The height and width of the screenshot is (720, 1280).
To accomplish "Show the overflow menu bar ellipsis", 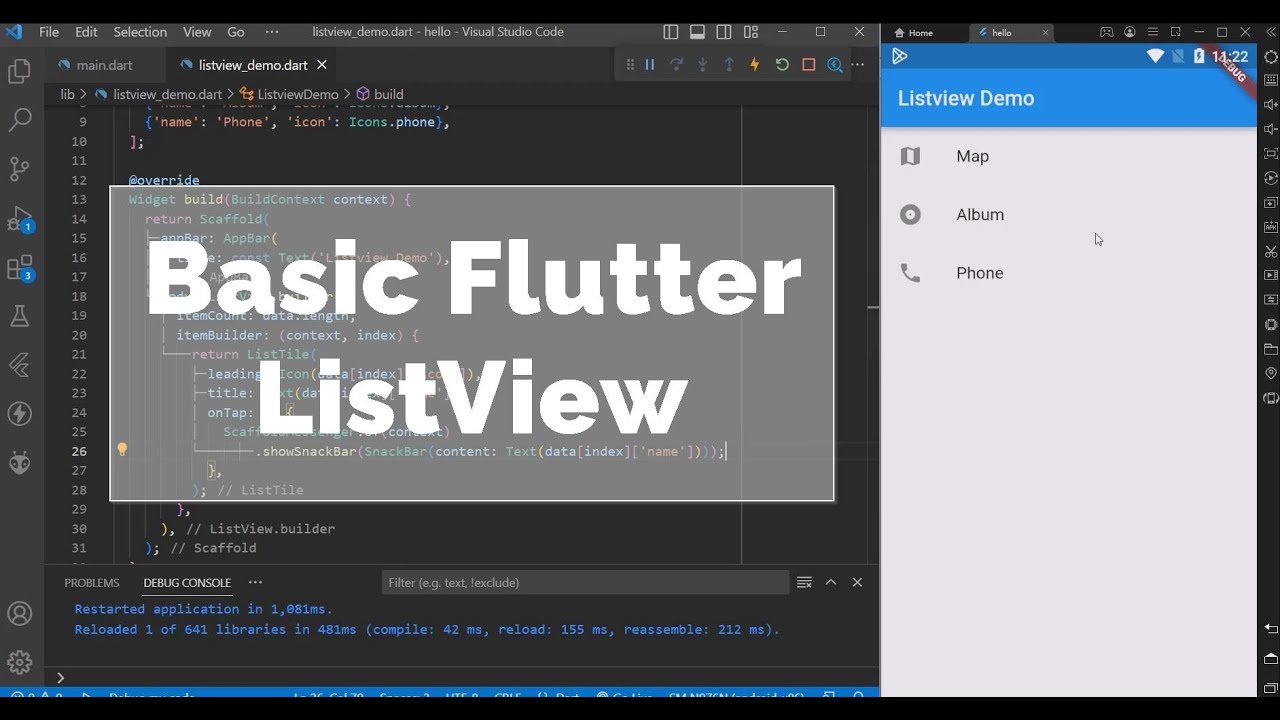I will (x=272, y=32).
